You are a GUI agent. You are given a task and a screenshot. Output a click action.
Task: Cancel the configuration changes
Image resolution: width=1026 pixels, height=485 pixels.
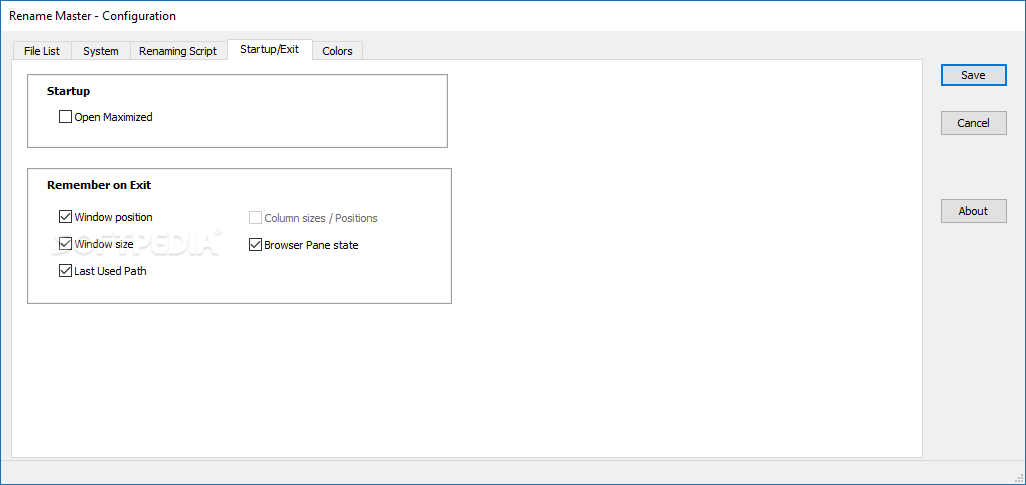point(973,123)
